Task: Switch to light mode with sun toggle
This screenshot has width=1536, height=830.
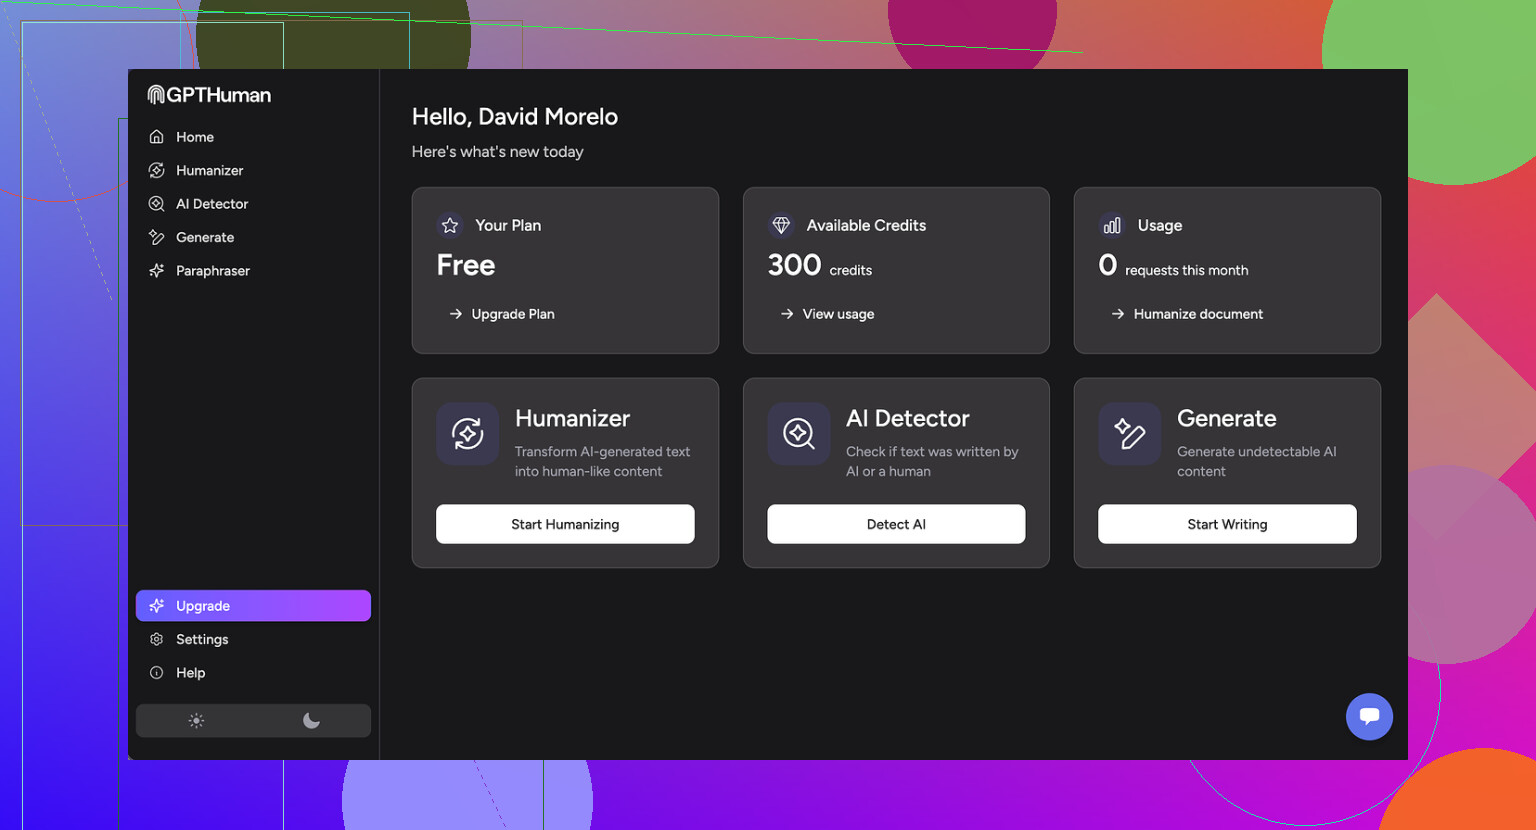Action: (x=196, y=721)
